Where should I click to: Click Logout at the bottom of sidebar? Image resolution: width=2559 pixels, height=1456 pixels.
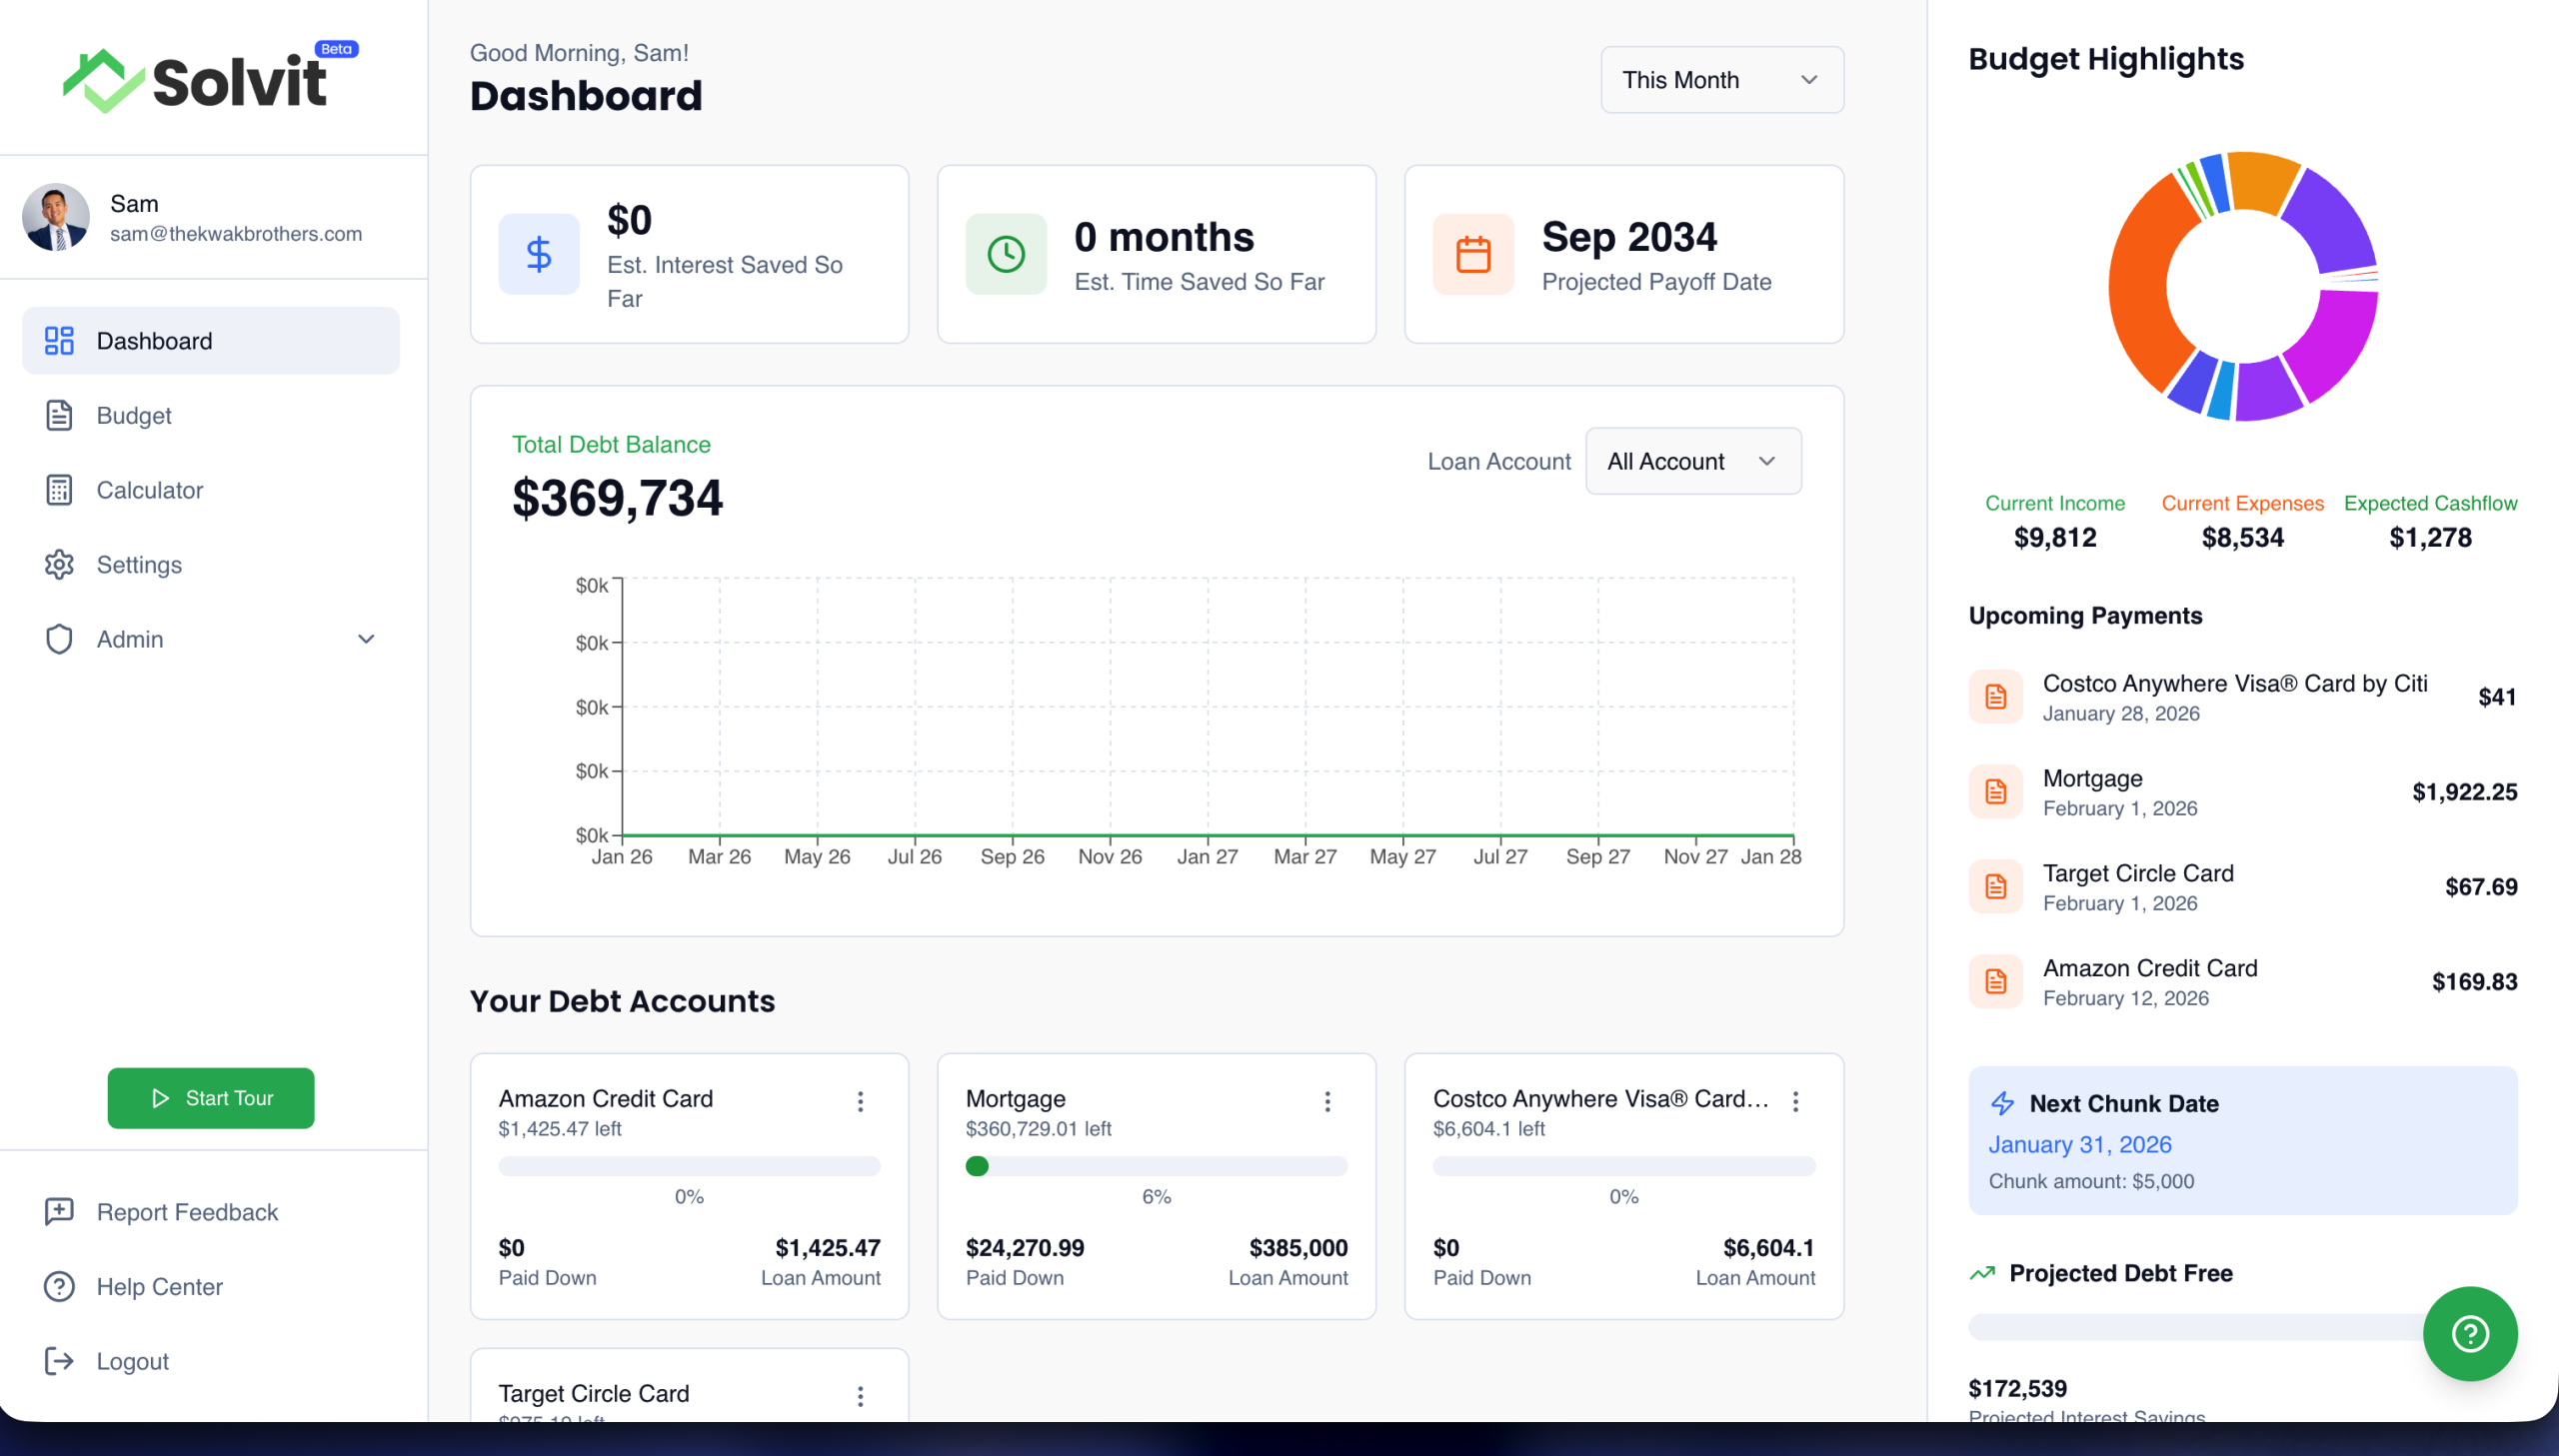pos(132,1361)
